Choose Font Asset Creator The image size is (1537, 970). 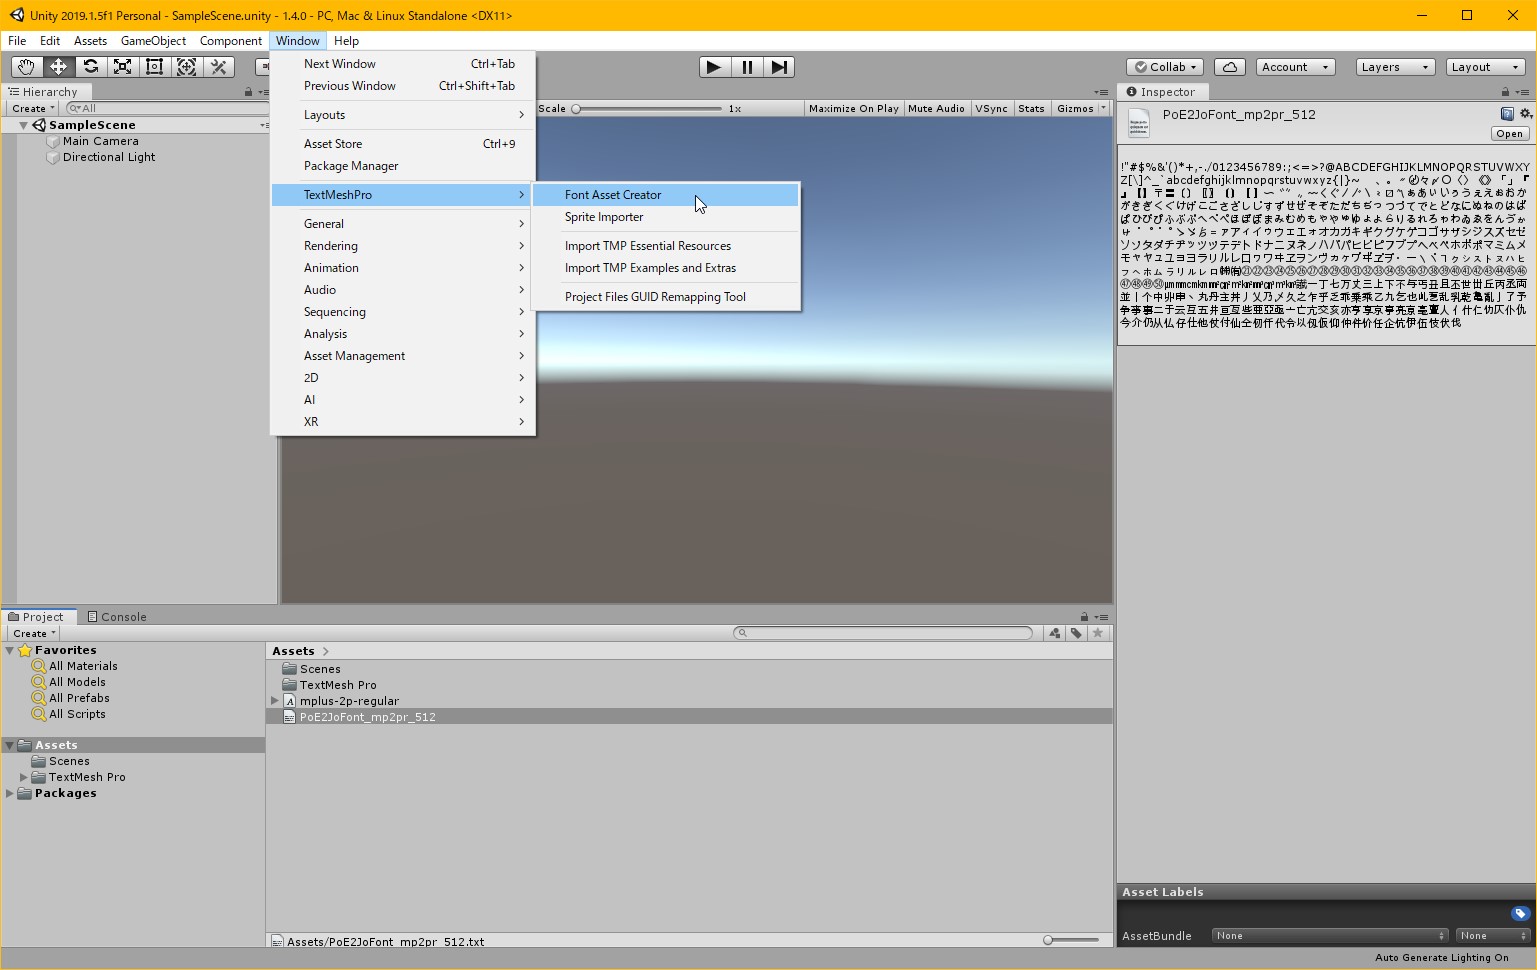(x=666, y=195)
